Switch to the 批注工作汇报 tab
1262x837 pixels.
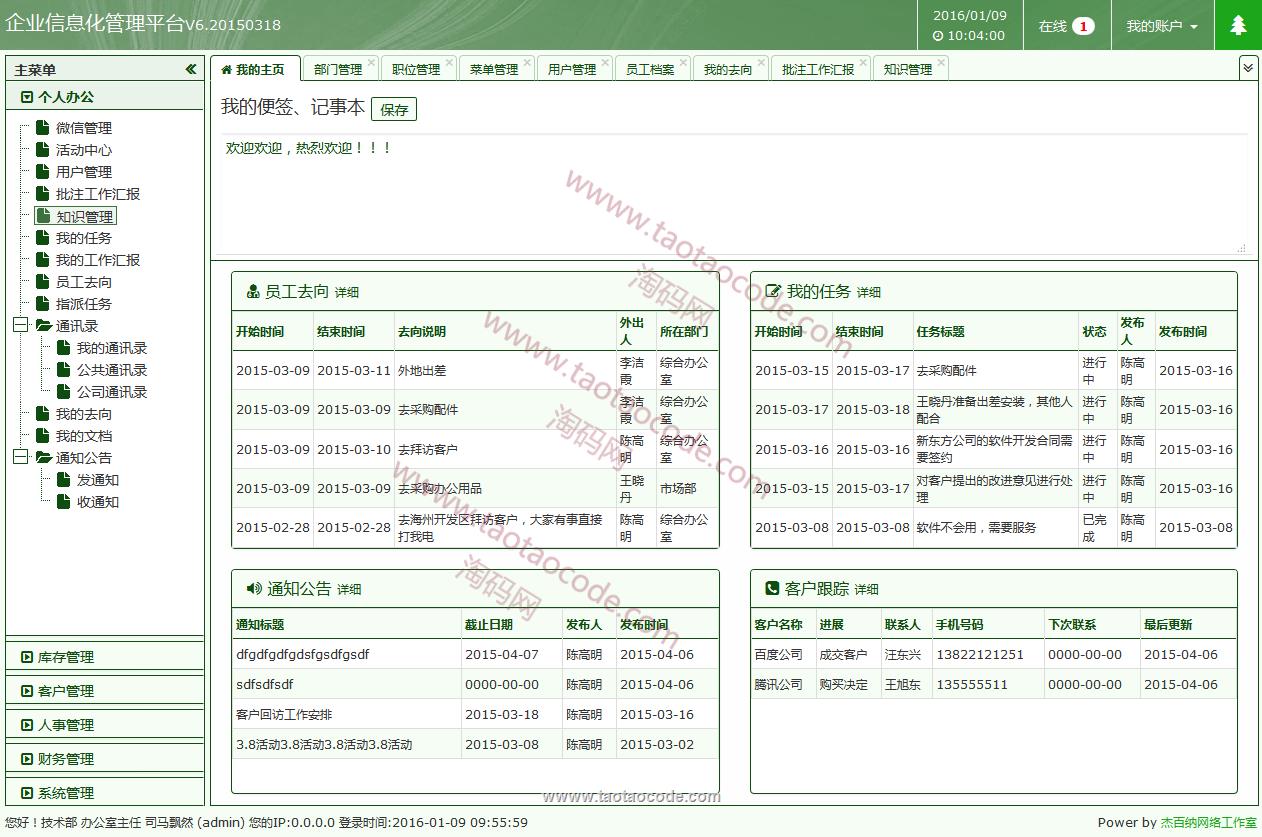(x=817, y=70)
